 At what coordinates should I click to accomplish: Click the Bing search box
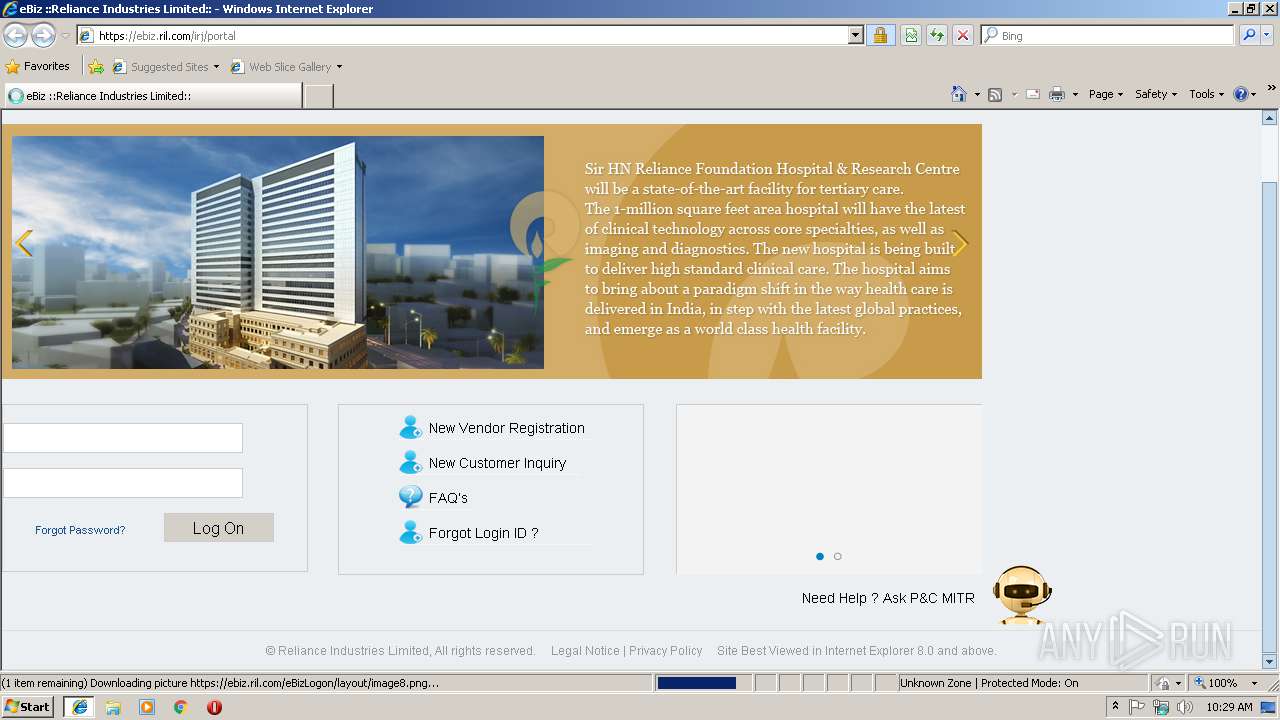1108,35
